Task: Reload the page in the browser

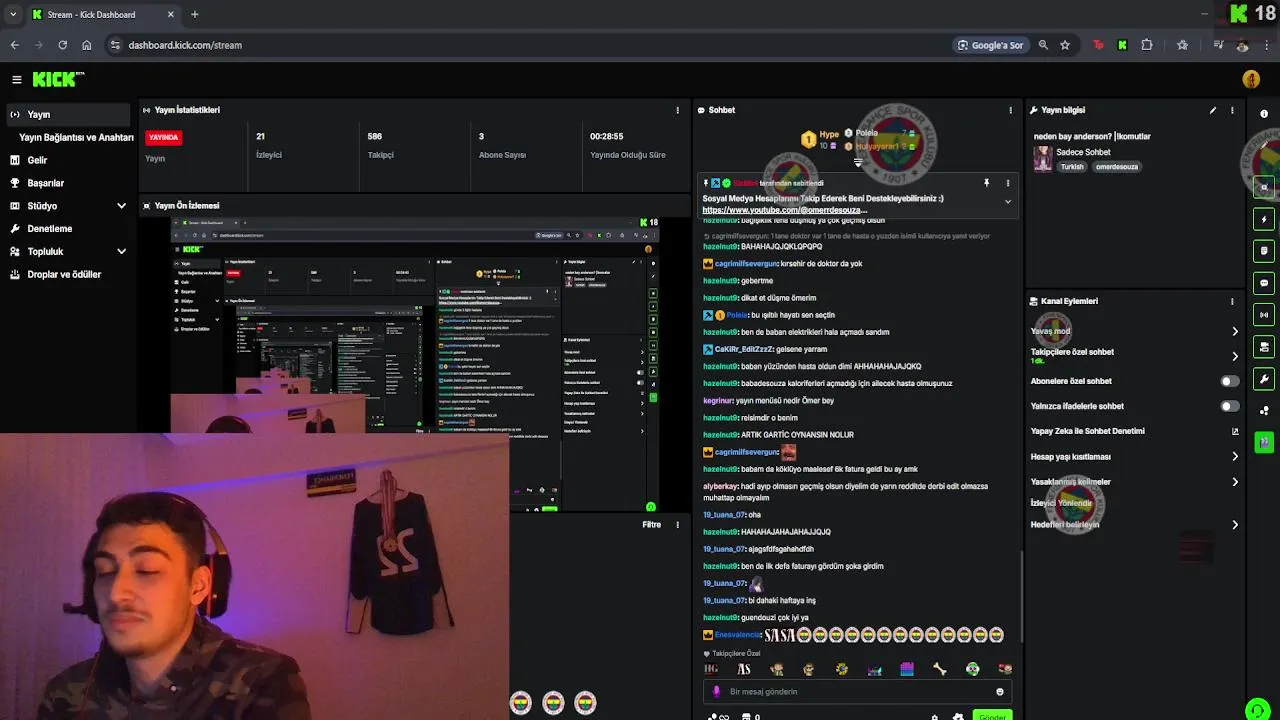Action: click(62, 45)
